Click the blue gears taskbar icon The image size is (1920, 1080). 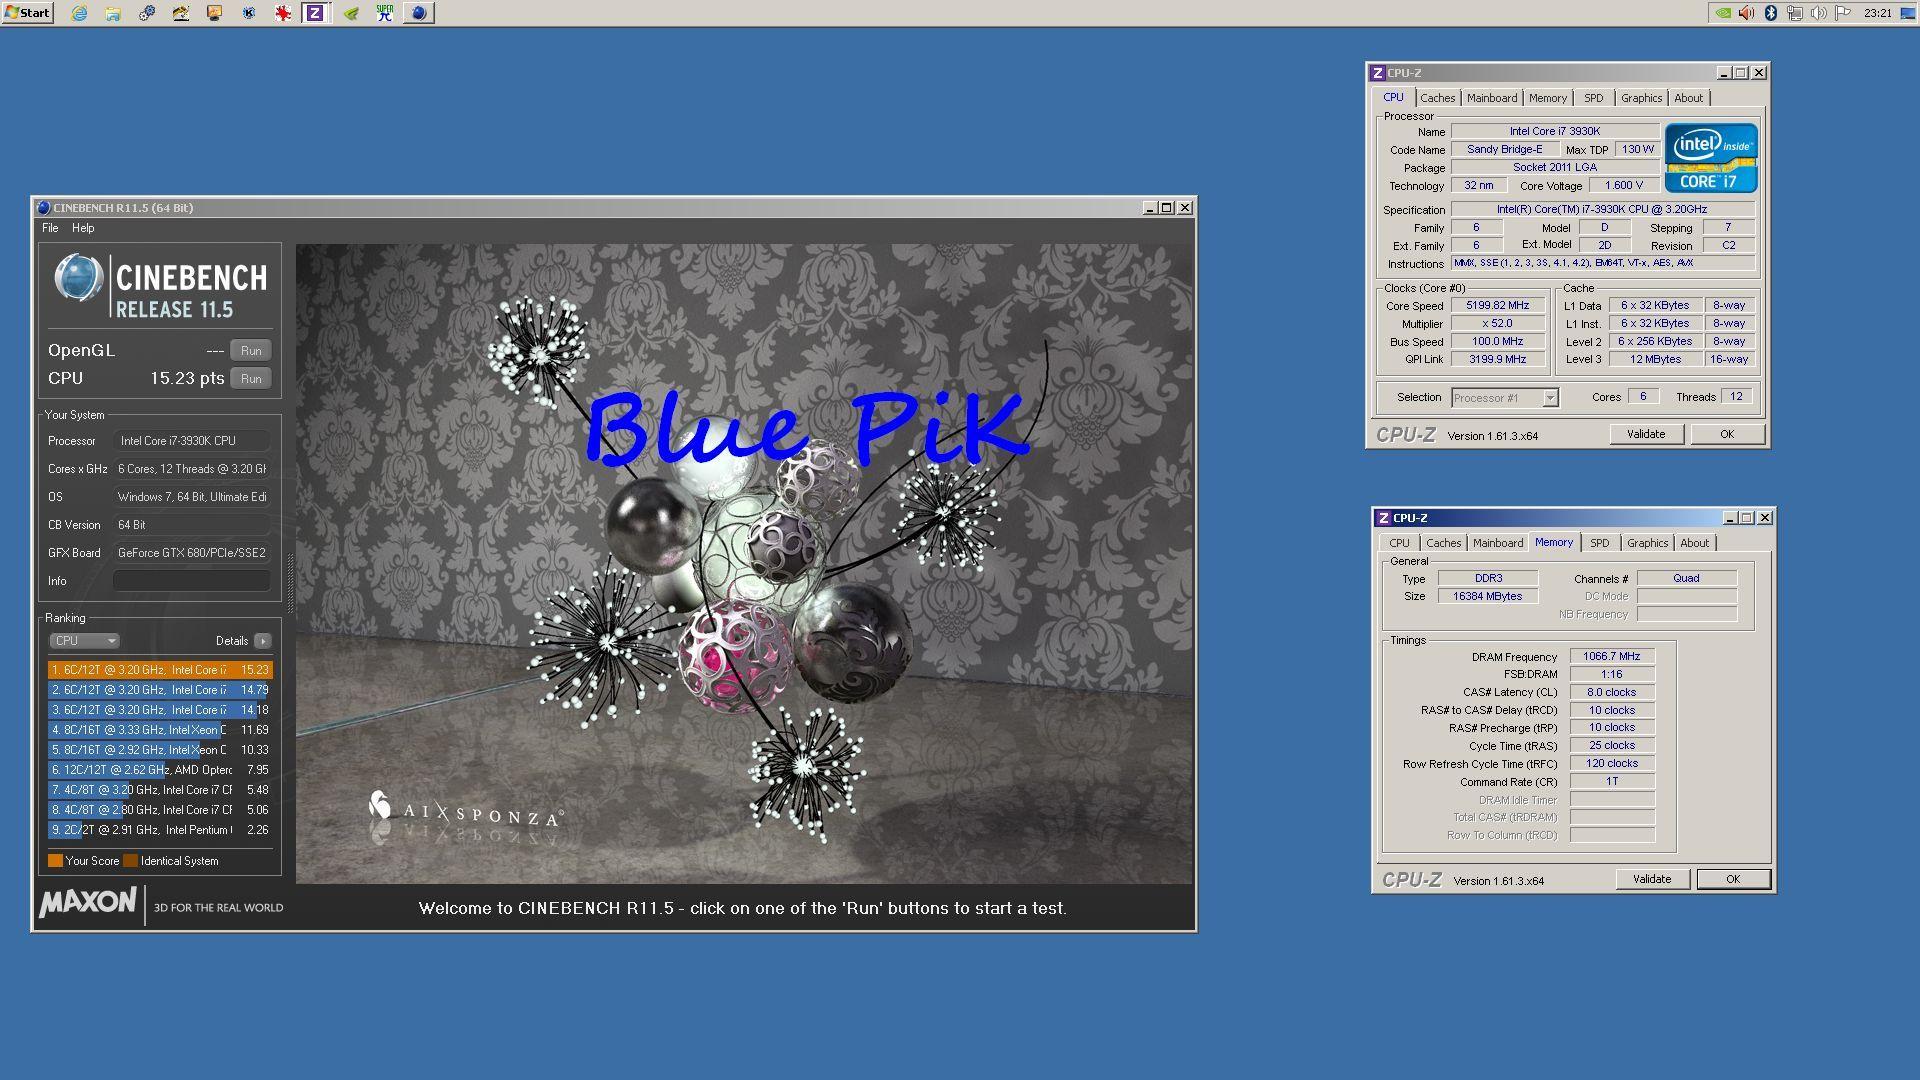point(147,13)
